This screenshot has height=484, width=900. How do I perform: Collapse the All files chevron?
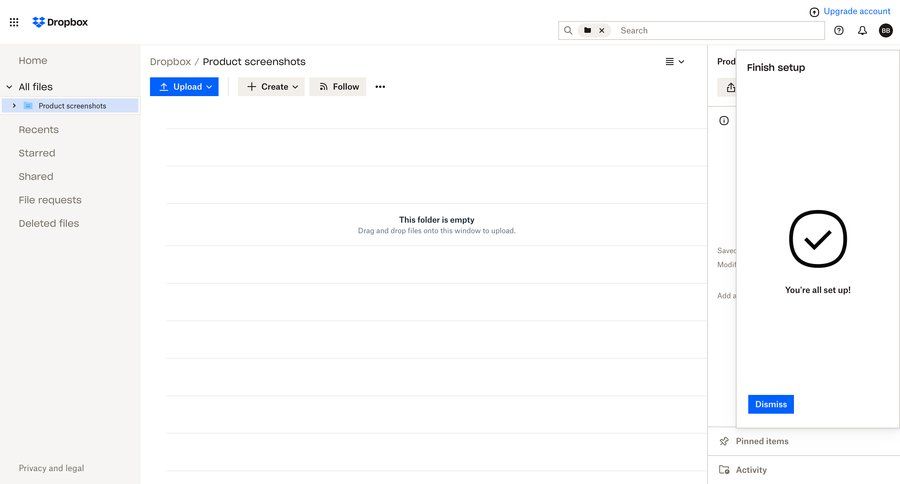[9, 87]
